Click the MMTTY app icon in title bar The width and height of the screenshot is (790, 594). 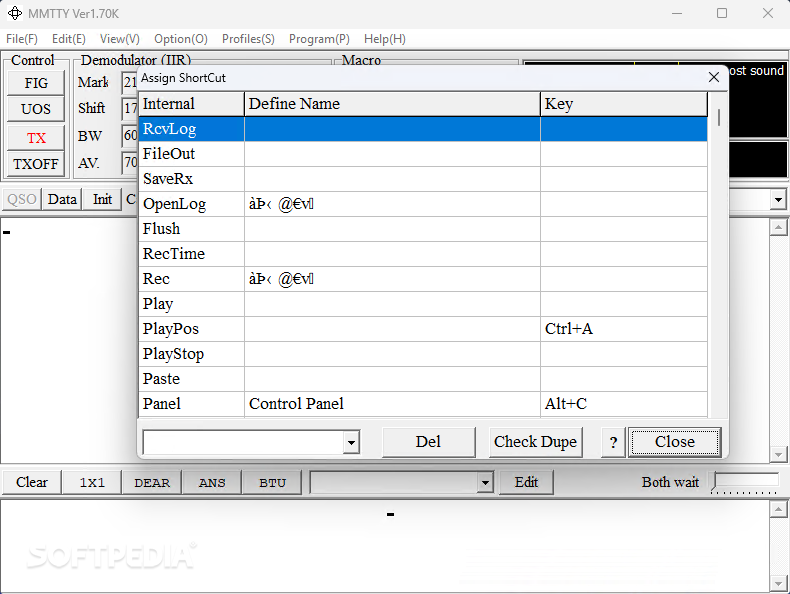pyautogui.click(x=15, y=13)
